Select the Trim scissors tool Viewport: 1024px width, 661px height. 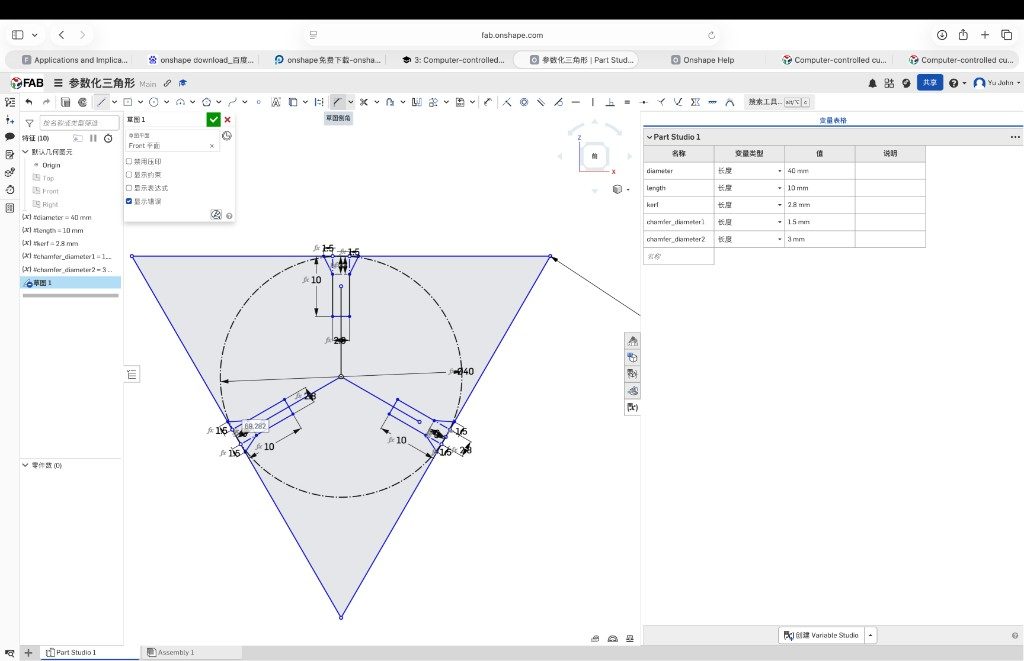[x=364, y=102]
